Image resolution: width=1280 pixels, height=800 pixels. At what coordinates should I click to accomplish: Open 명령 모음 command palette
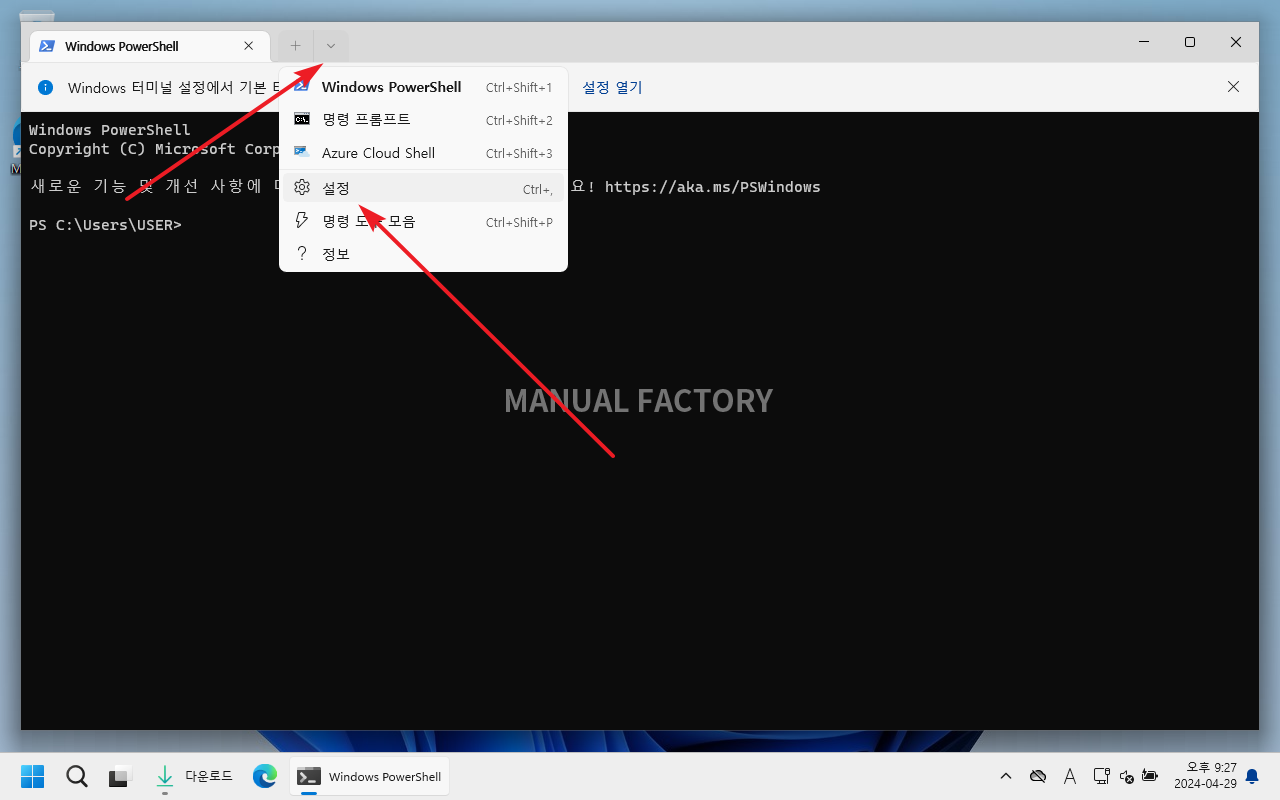[423, 221]
